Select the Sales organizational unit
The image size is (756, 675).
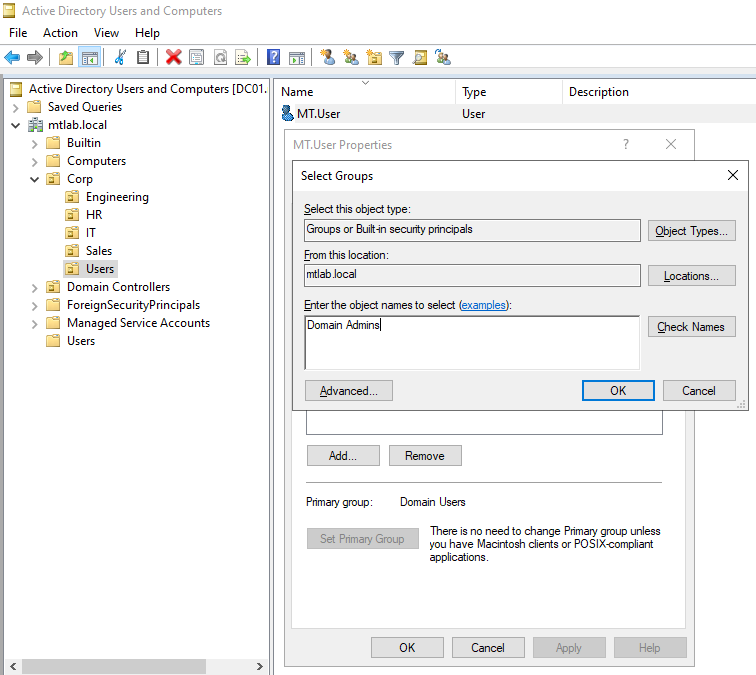click(x=98, y=251)
